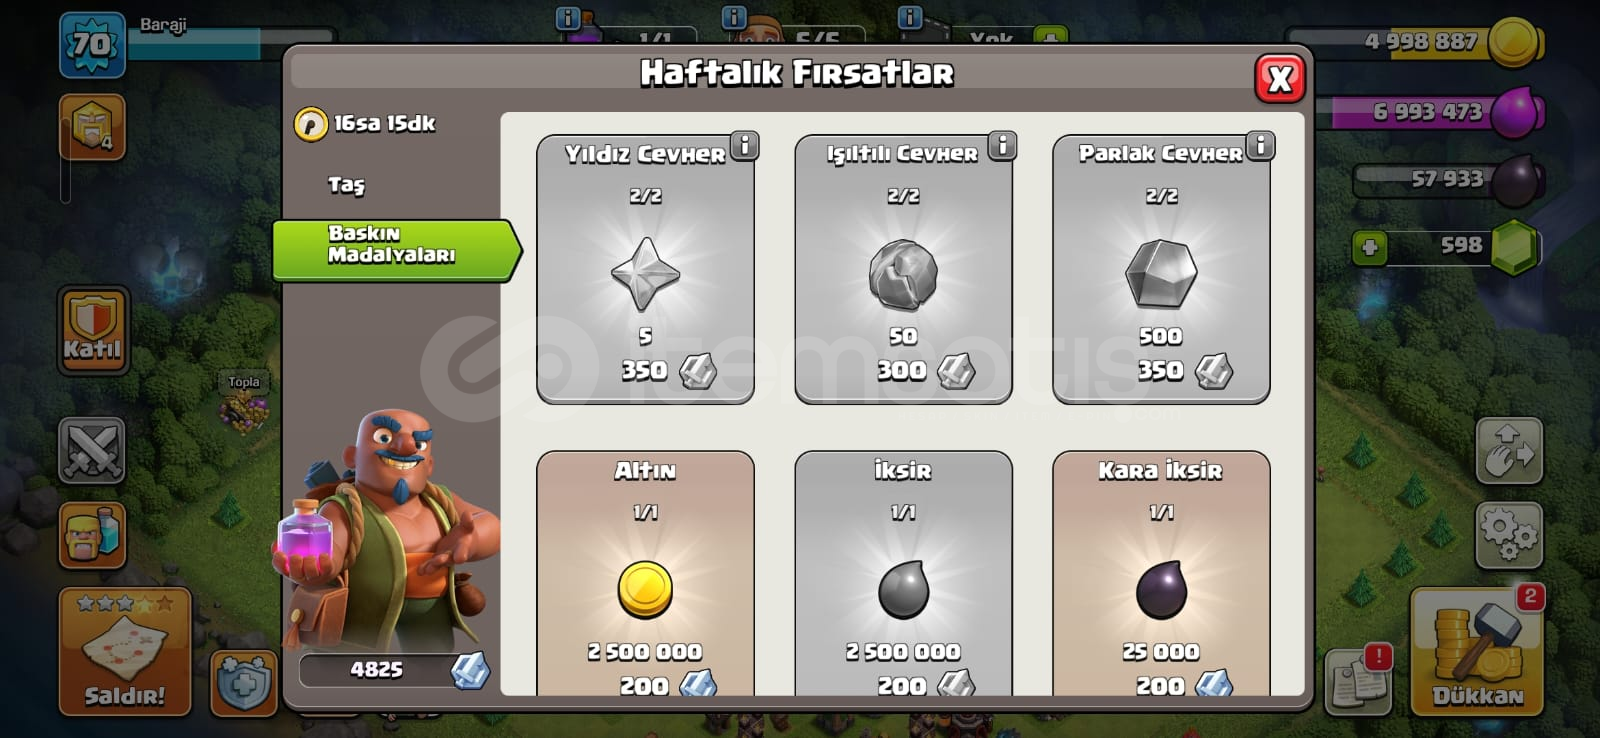
Task: Purchase Altın 2 500 000 offer
Action: coord(645,573)
